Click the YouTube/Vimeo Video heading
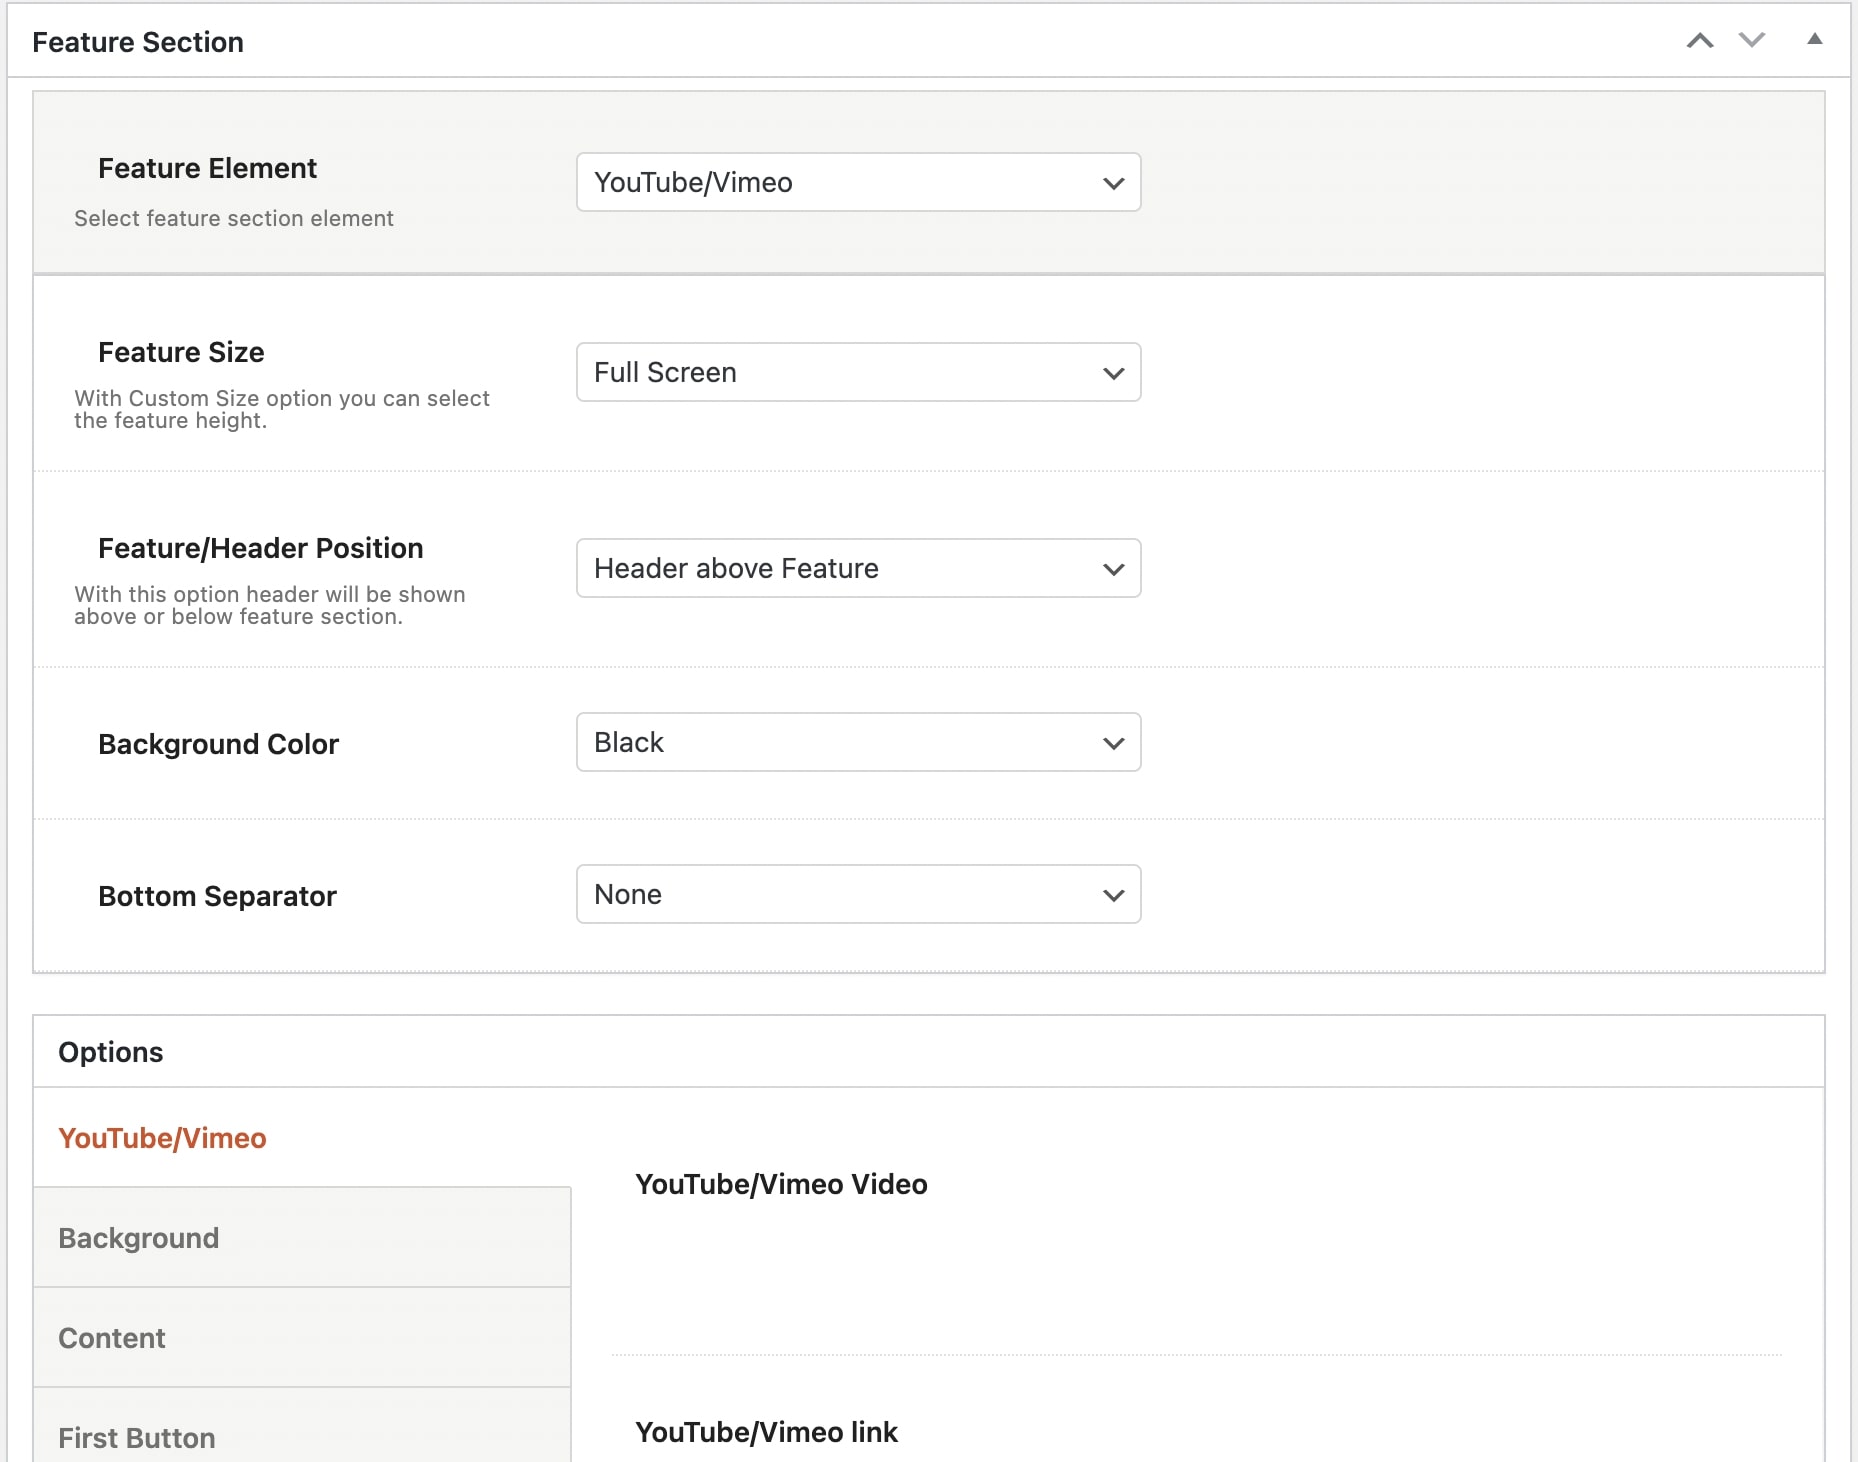Viewport: 1858px width, 1462px height. coord(781,1184)
